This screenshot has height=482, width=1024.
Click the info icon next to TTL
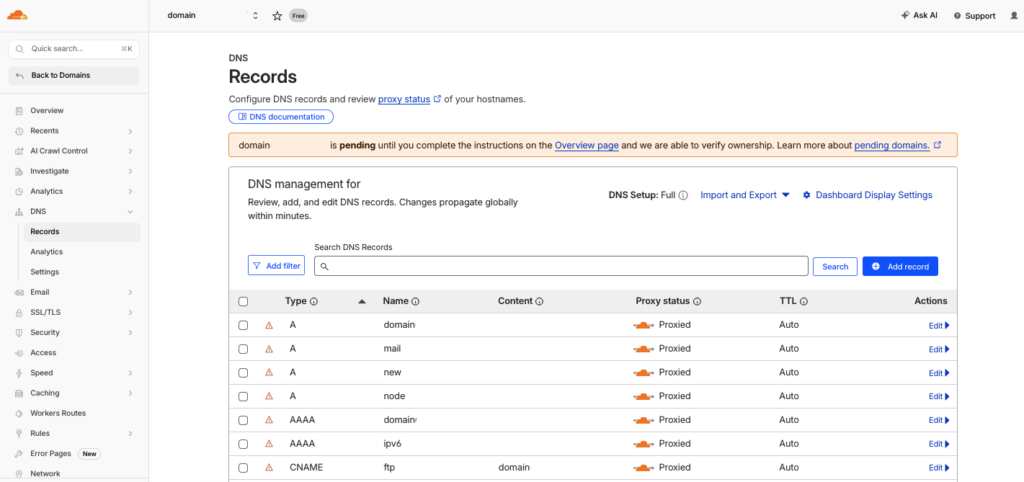804,302
